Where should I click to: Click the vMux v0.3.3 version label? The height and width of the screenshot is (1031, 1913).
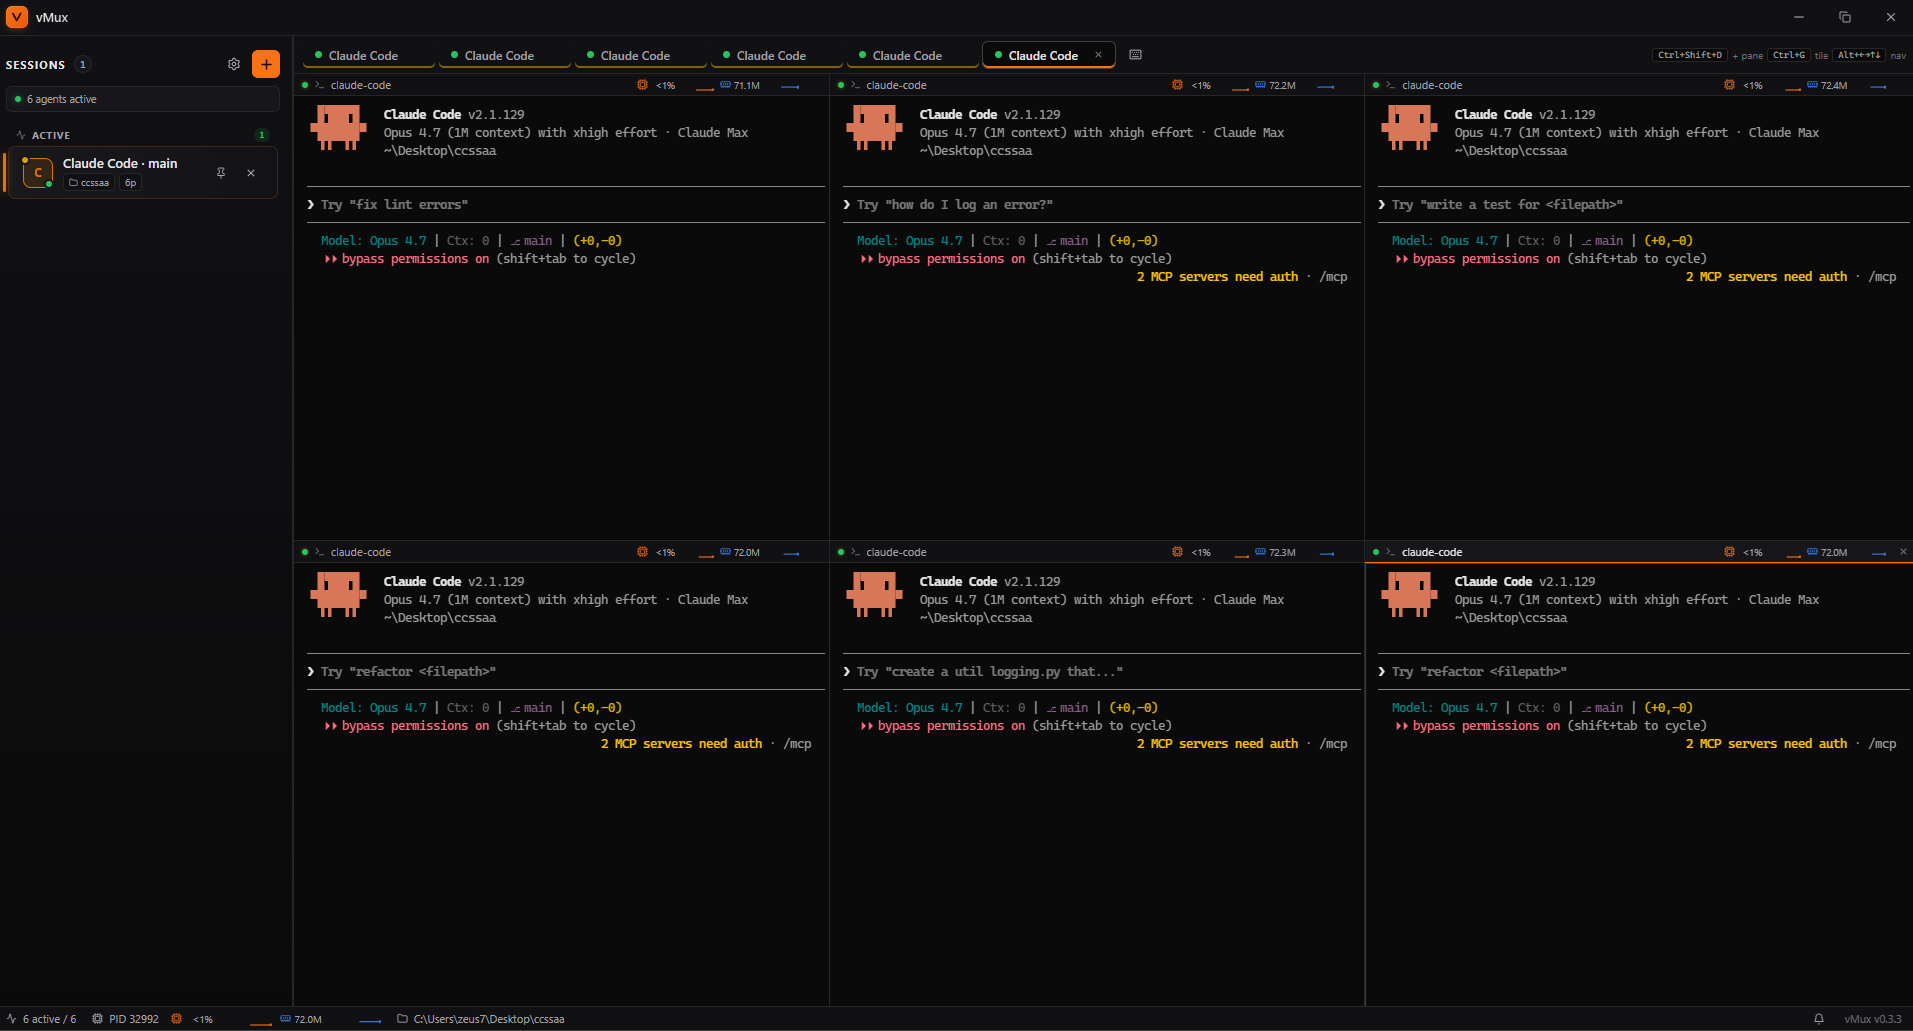1873,1019
